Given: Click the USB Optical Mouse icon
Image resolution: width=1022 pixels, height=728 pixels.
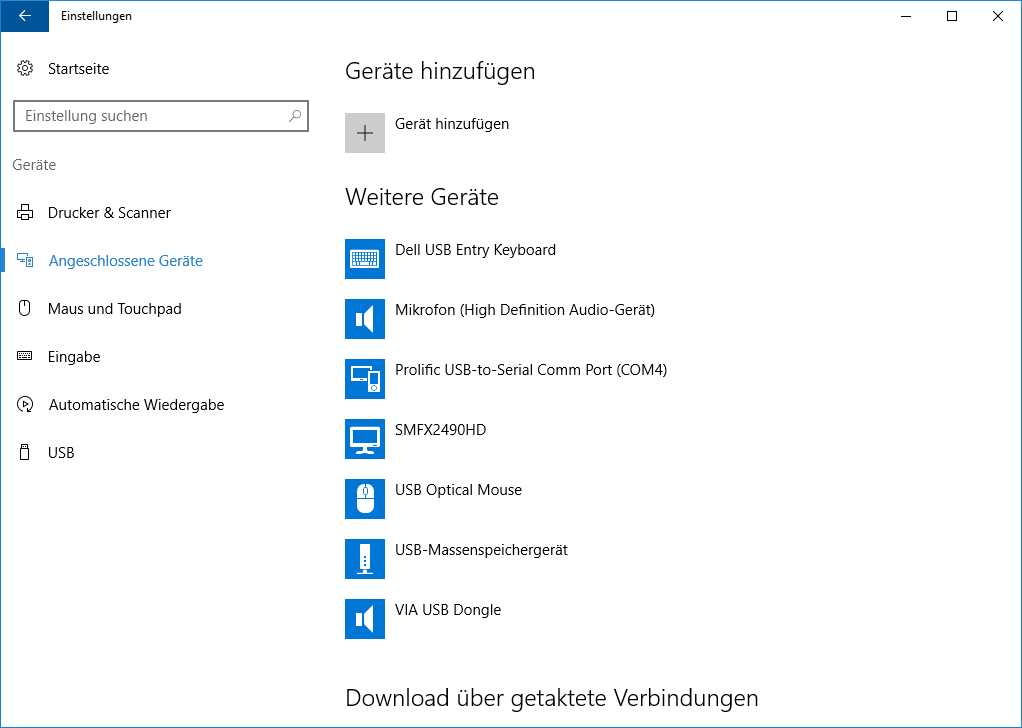Looking at the screenshot, I should click(365, 499).
